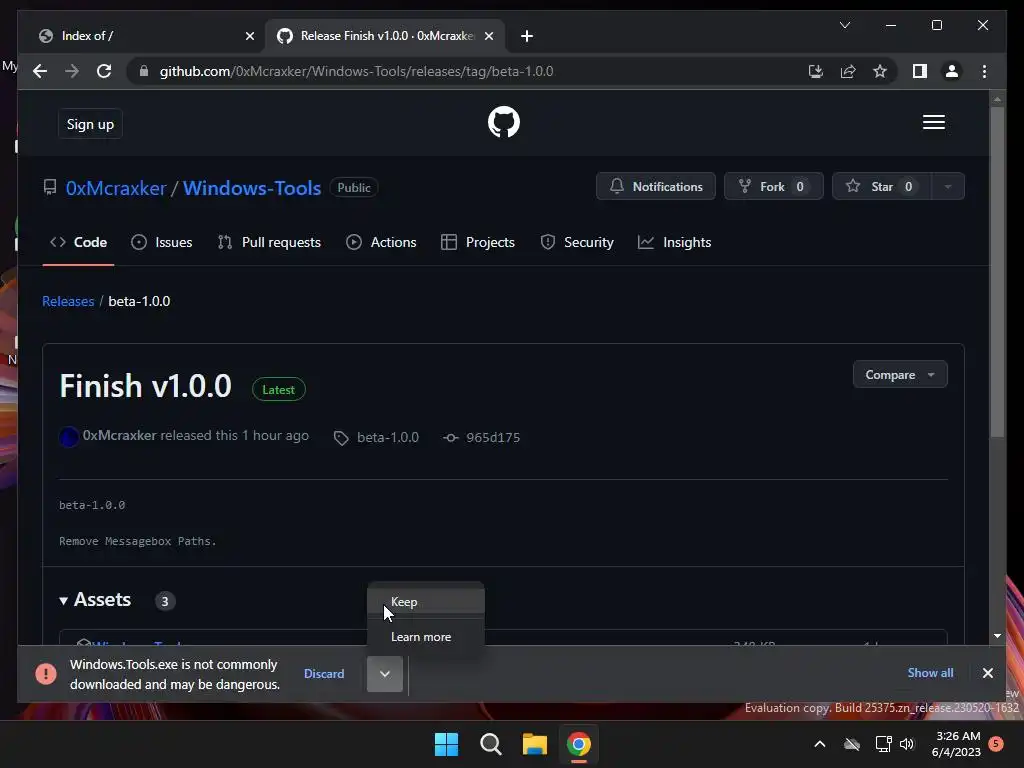Screen dimensions: 1024x768
Task: Open the install app icon in address bar
Action: (816, 71)
